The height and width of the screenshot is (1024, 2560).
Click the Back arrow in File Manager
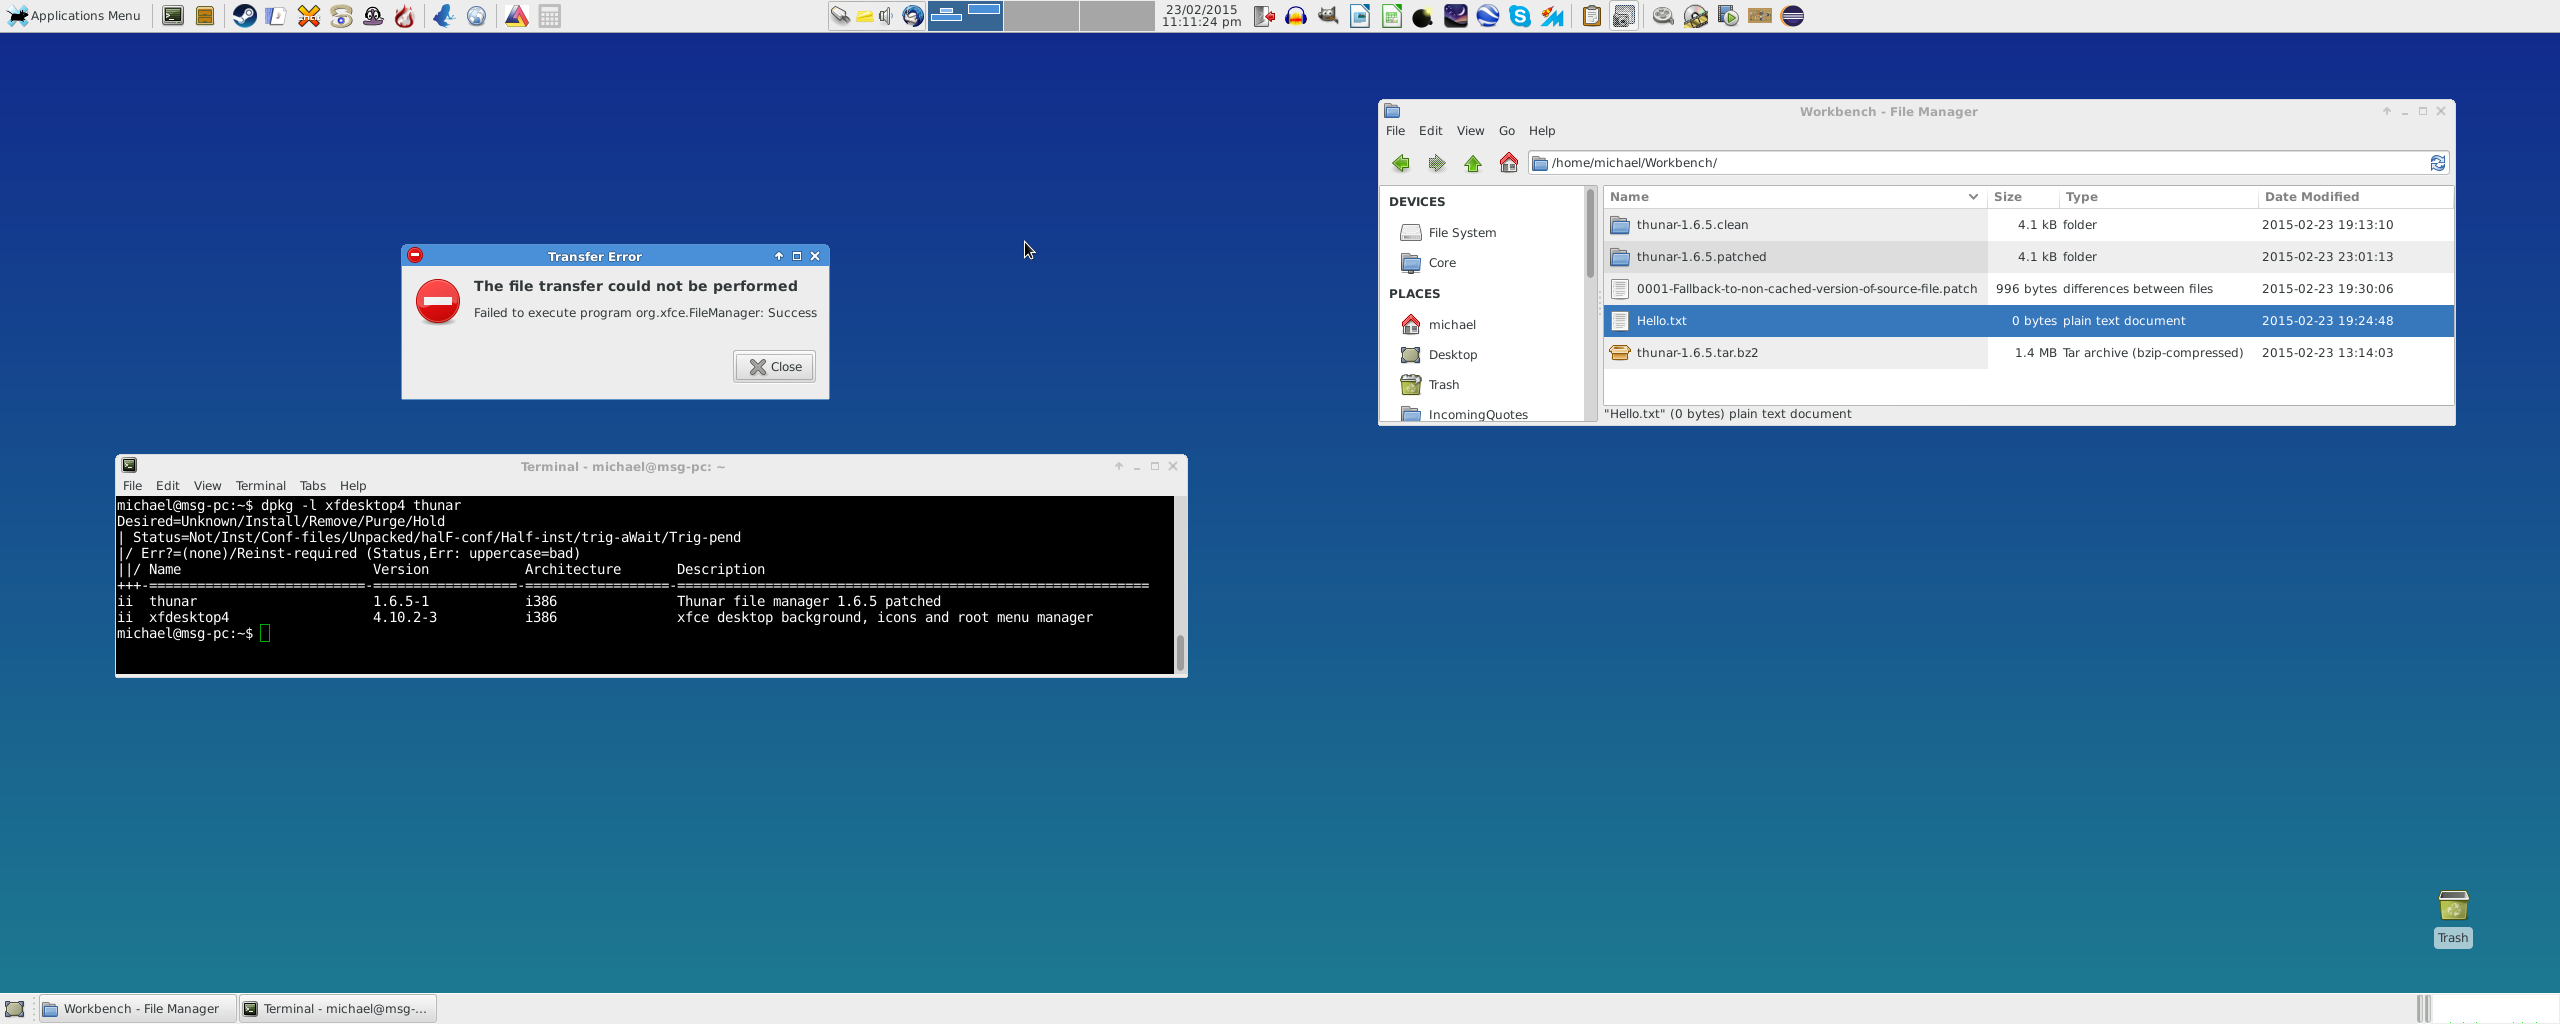tap(1400, 163)
